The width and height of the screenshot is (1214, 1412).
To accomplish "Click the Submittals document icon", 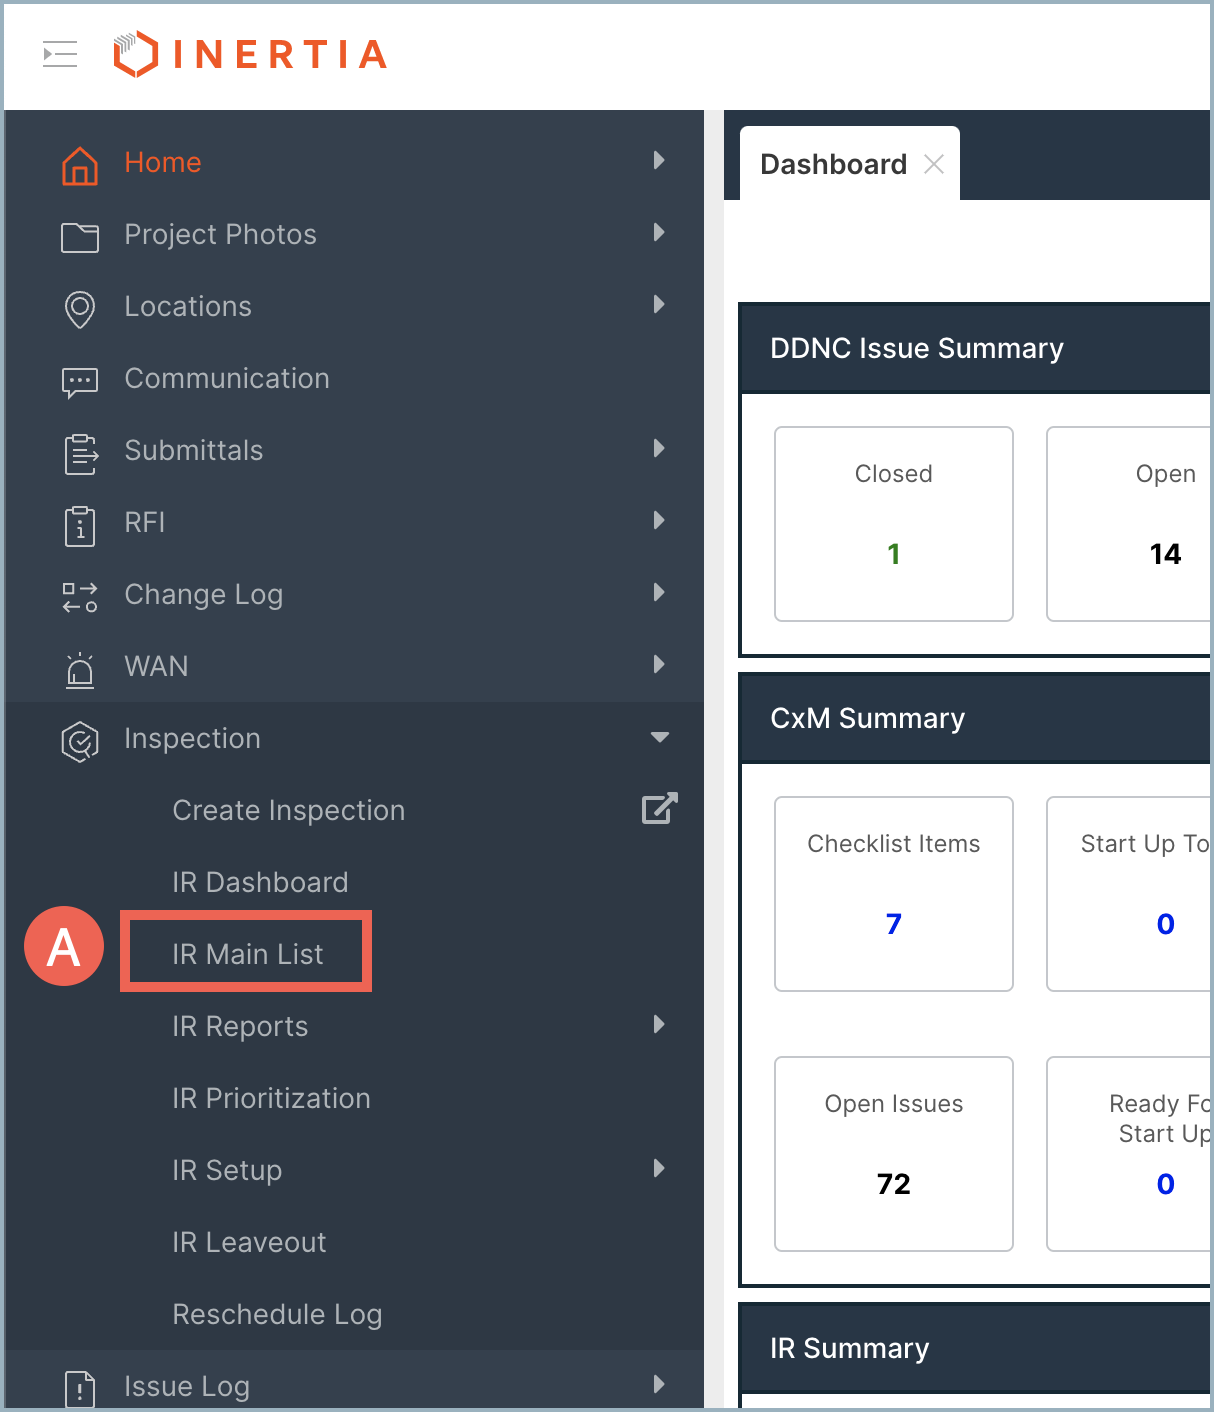I will [x=81, y=454].
